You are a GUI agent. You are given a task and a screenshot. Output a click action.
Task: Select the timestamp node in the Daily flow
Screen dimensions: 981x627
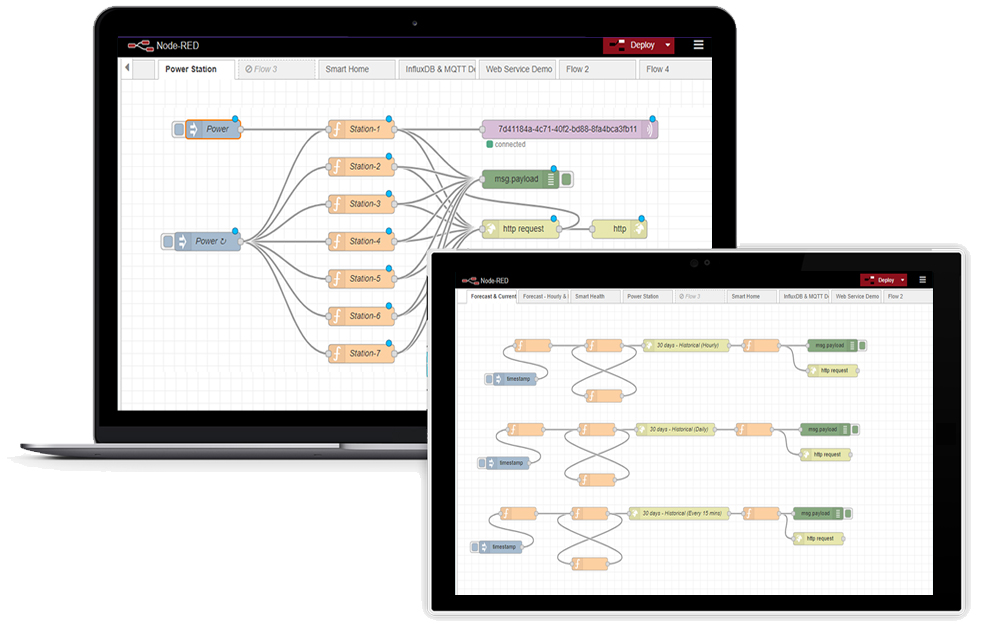pyautogui.click(x=509, y=463)
